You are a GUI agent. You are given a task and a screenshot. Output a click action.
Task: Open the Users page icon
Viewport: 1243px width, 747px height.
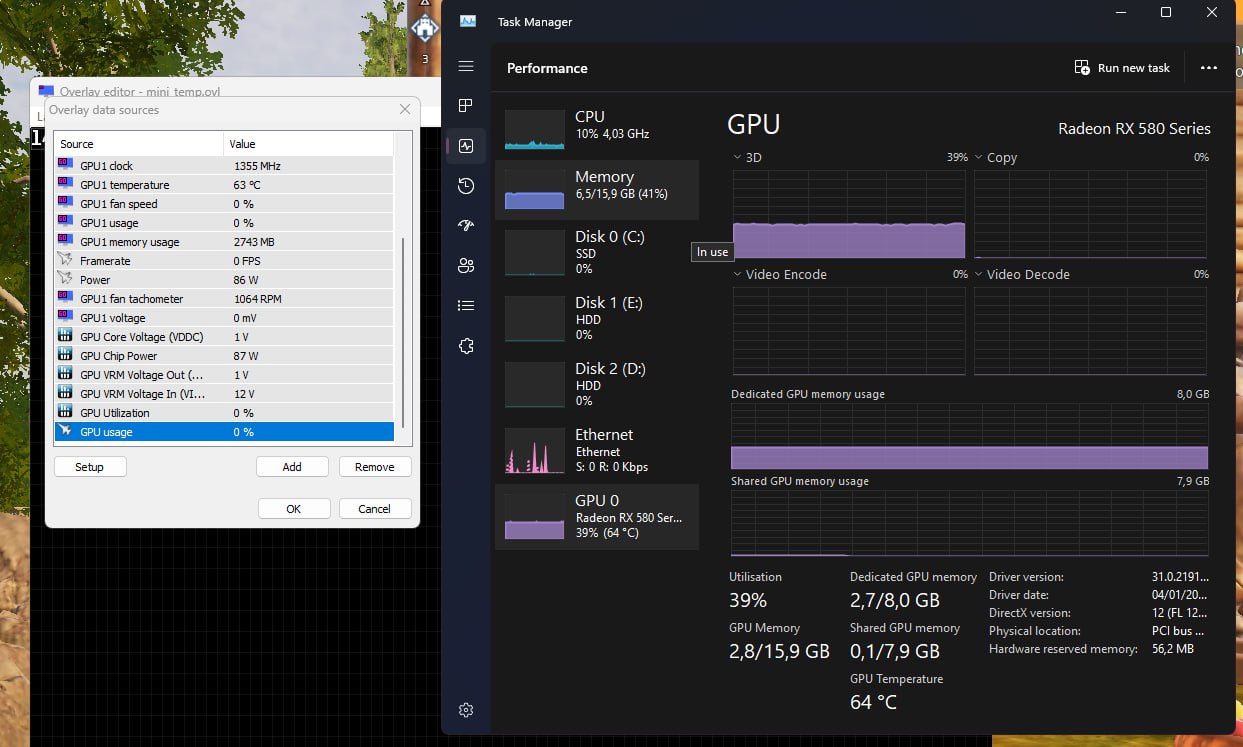click(x=465, y=265)
